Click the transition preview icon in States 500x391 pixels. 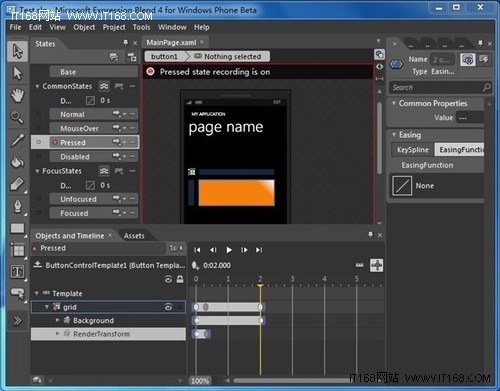(132, 57)
